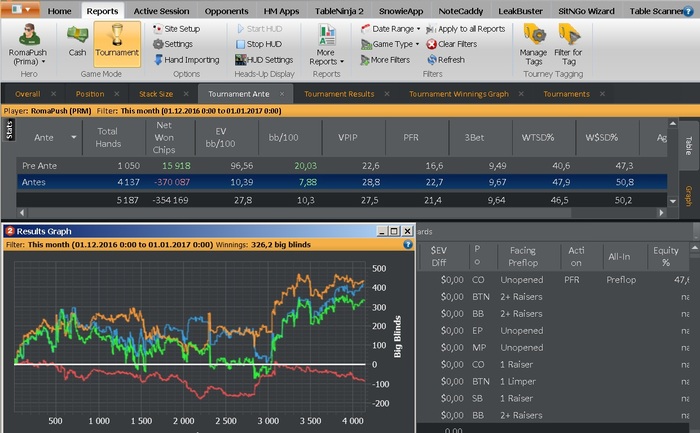Open the SitNGo Wizard tab

point(586,11)
